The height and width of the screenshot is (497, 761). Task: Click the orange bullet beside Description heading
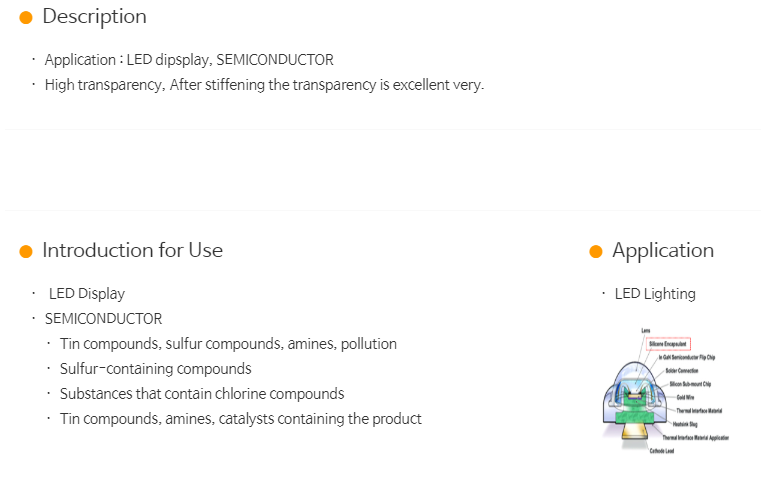pos(26,18)
